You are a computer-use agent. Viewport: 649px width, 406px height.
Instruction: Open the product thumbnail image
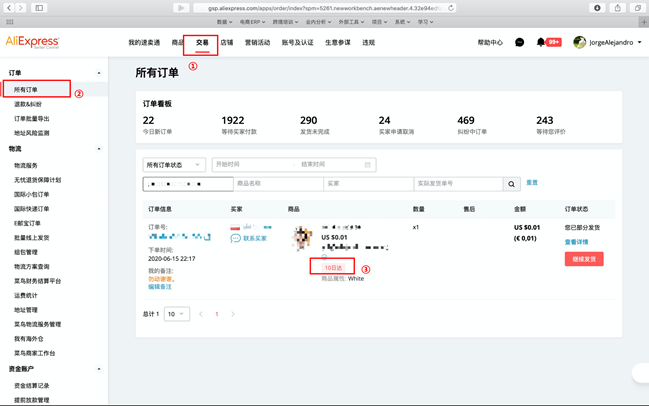pos(303,238)
